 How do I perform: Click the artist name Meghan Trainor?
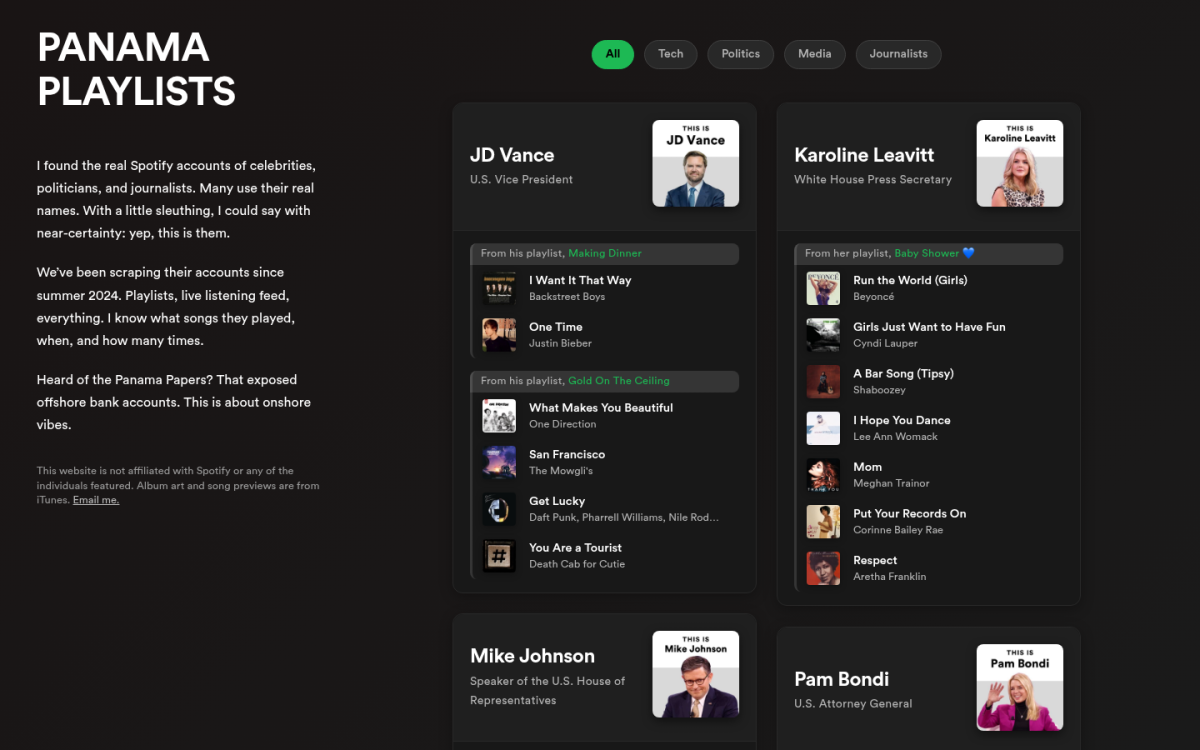pyautogui.click(x=891, y=484)
